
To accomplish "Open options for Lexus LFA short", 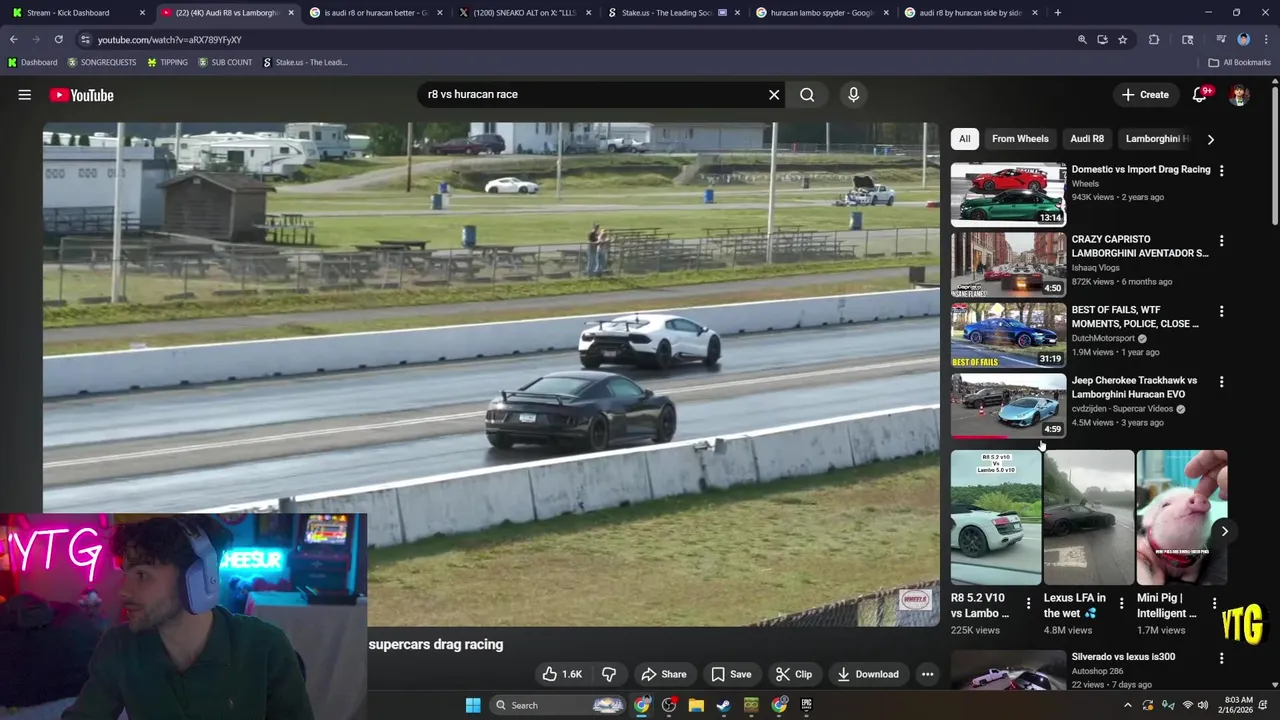I will click(x=1121, y=604).
